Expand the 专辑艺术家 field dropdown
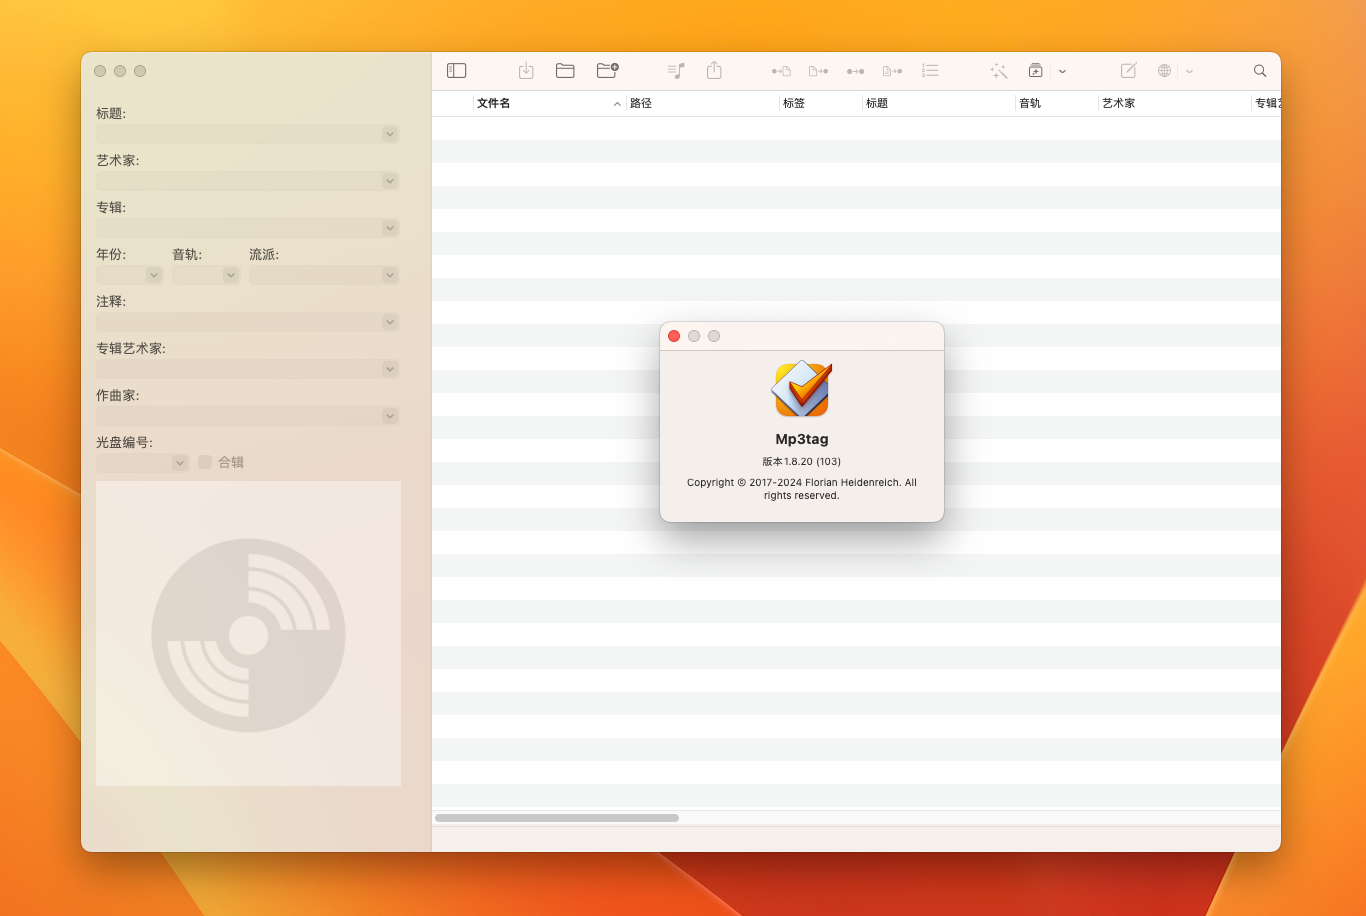 pos(390,369)
